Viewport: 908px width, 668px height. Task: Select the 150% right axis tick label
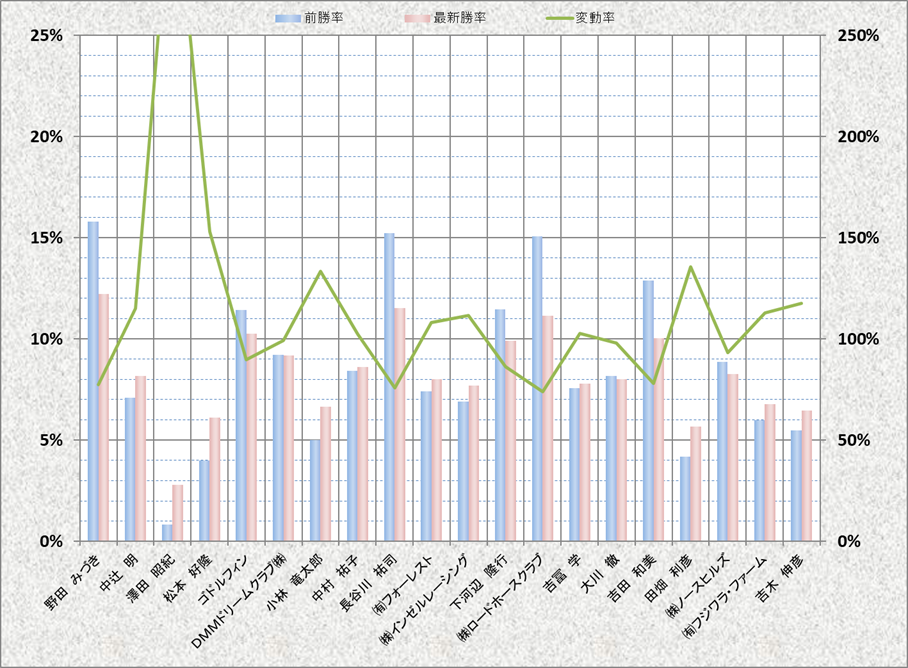tap(857, 238)
